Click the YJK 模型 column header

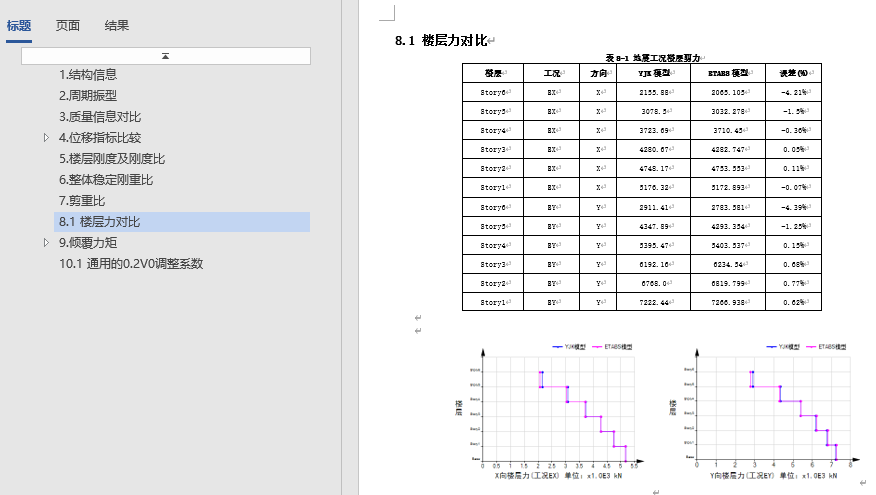(x=654, y=73)
